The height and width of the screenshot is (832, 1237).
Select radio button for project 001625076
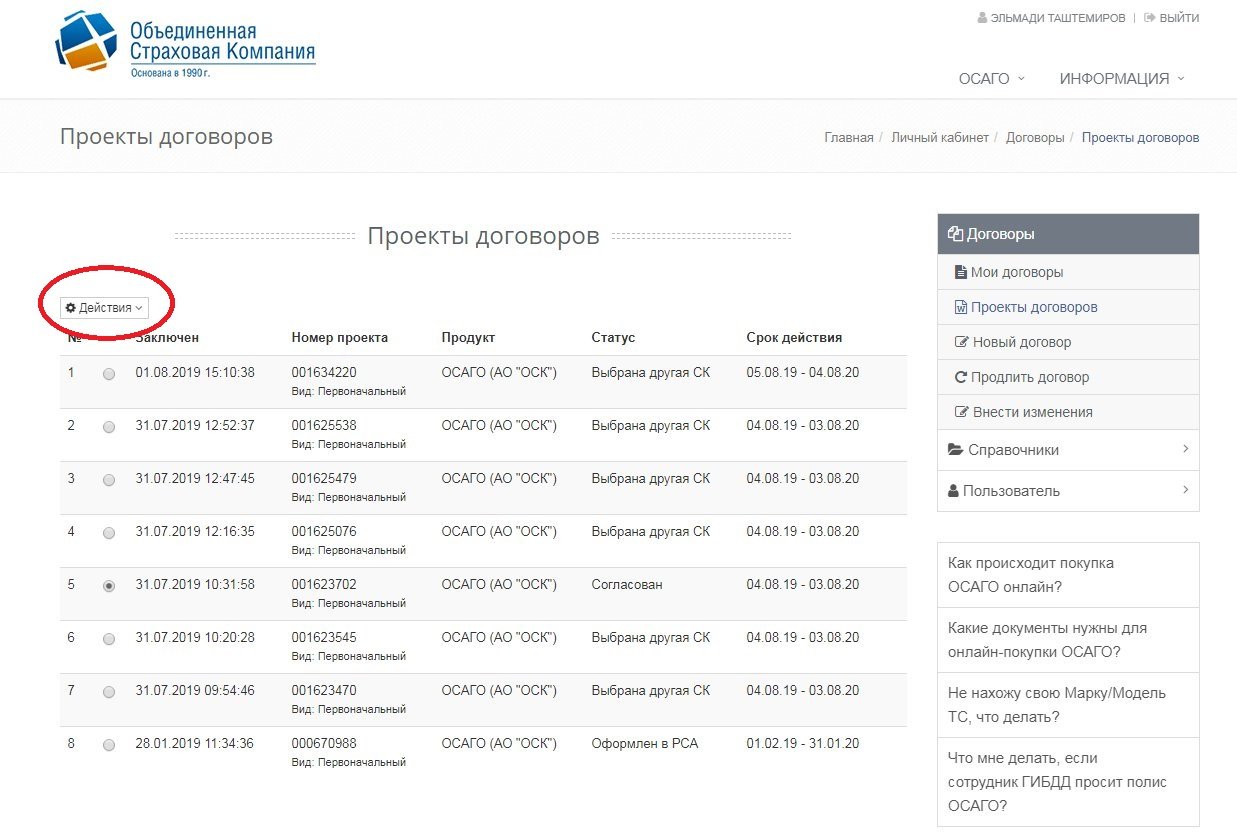109,533
